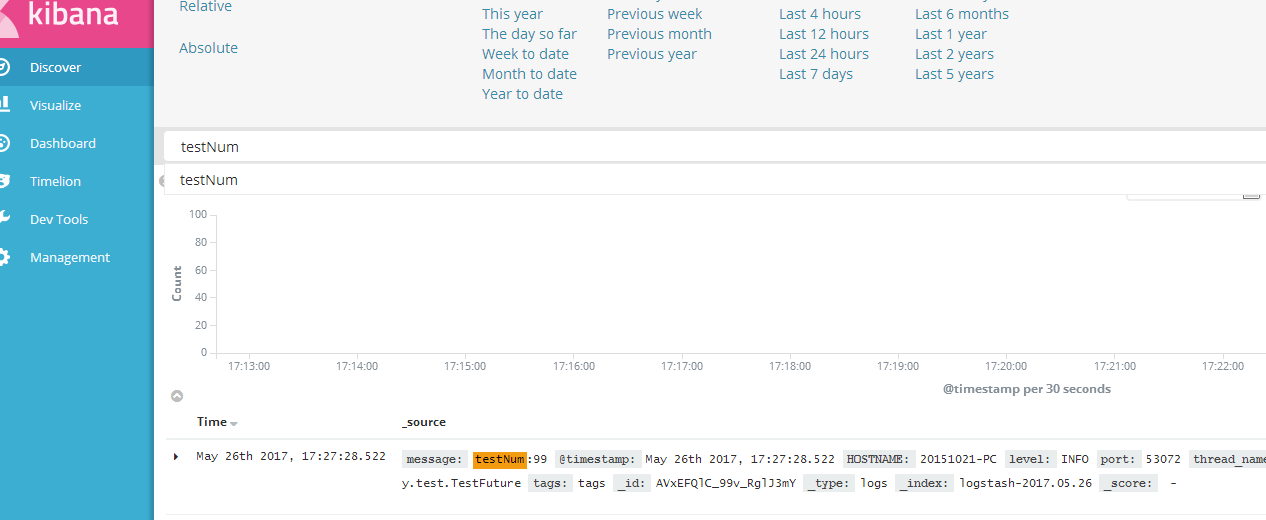This screenshot has height=520, width=1266.
Task: Open the Visualize chart icon
Action: (4, 105)
